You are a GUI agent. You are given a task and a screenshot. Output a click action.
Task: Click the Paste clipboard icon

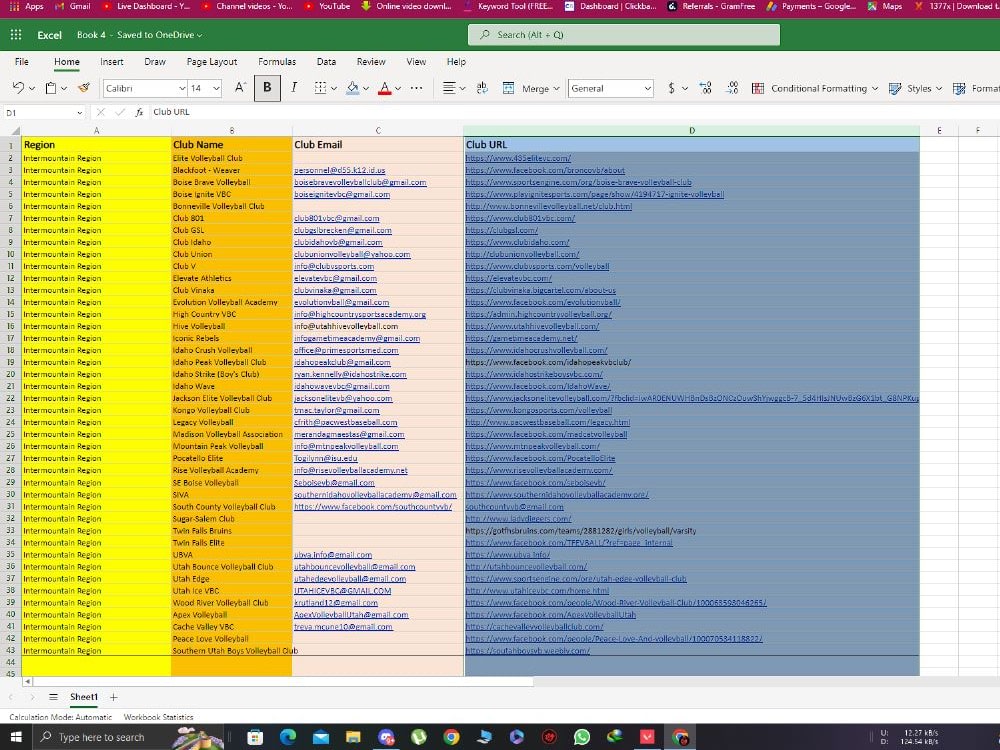[51, 88]
